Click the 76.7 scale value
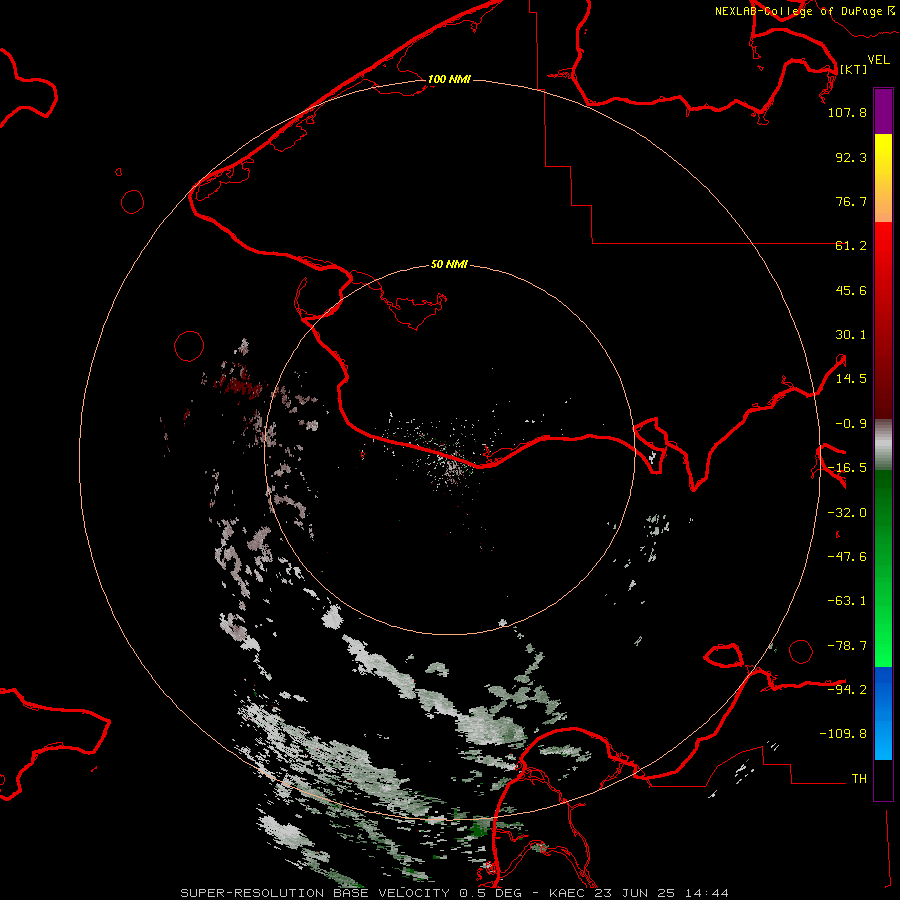The width and height of the screenshot is (900, 900). pyautogui.click(x=851, y=201)
